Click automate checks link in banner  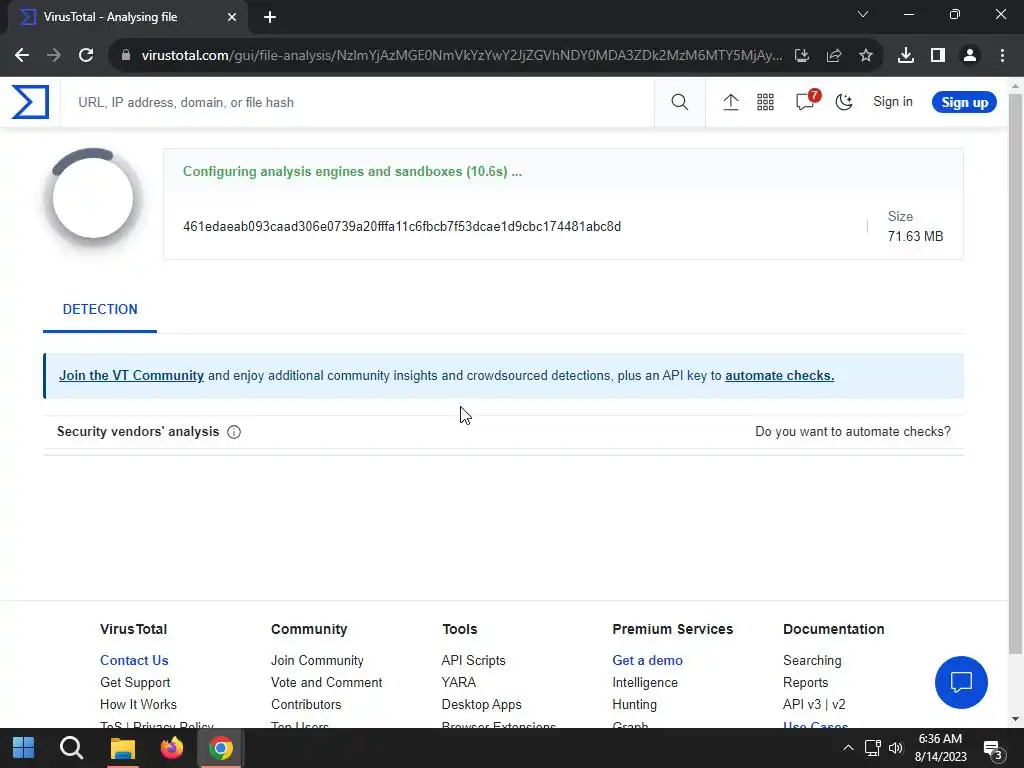tap(779, 376)
